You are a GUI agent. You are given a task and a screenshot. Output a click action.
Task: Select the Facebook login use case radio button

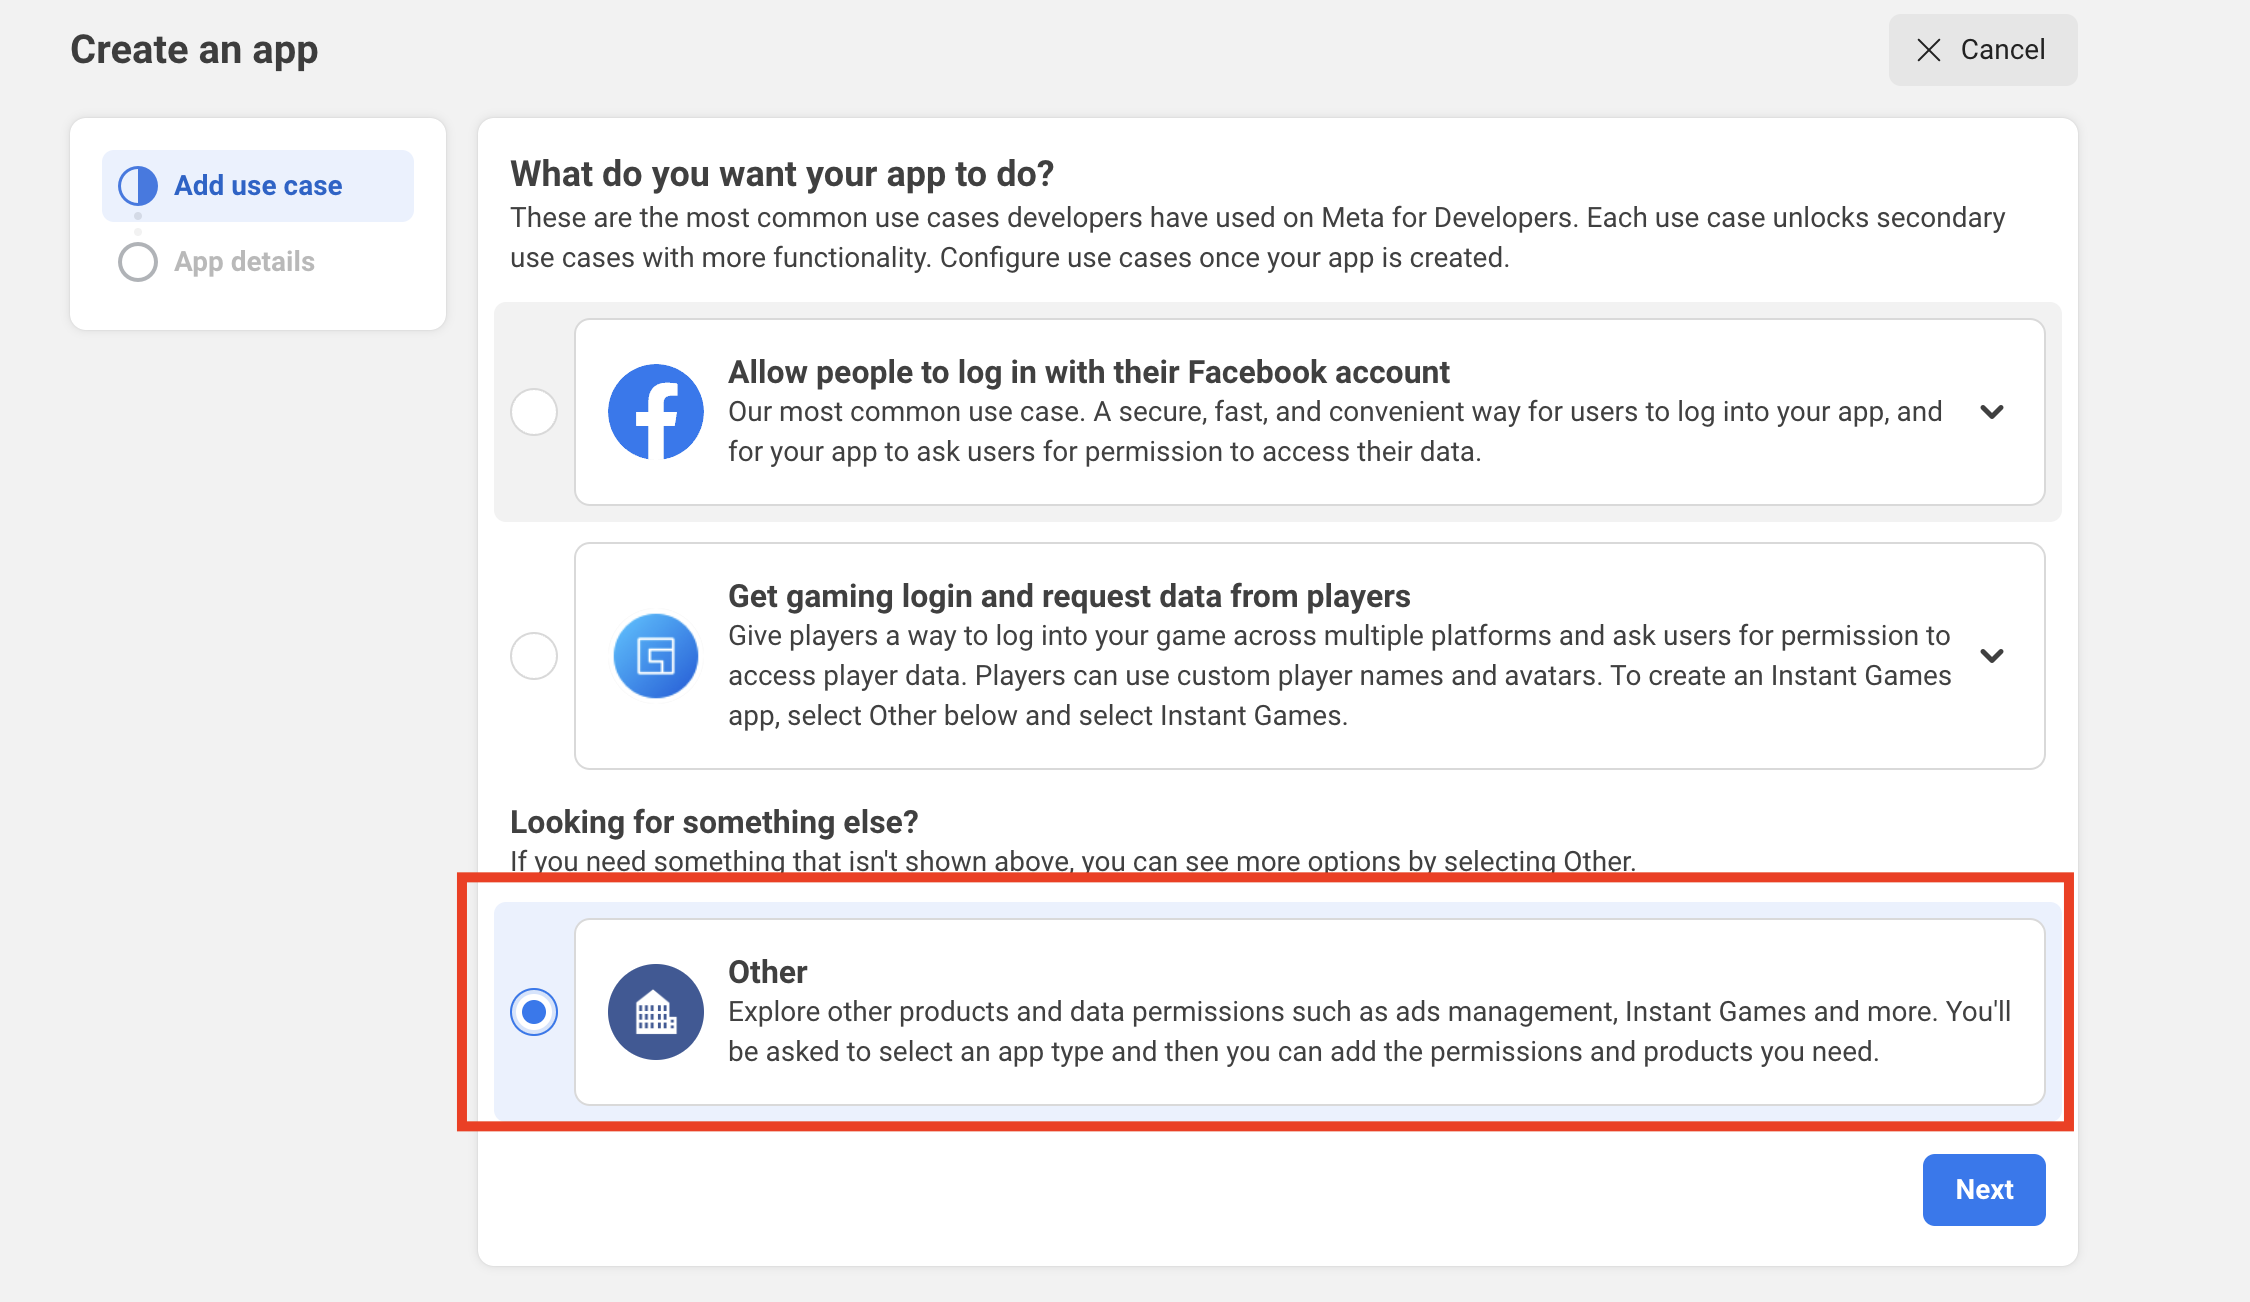534,412
